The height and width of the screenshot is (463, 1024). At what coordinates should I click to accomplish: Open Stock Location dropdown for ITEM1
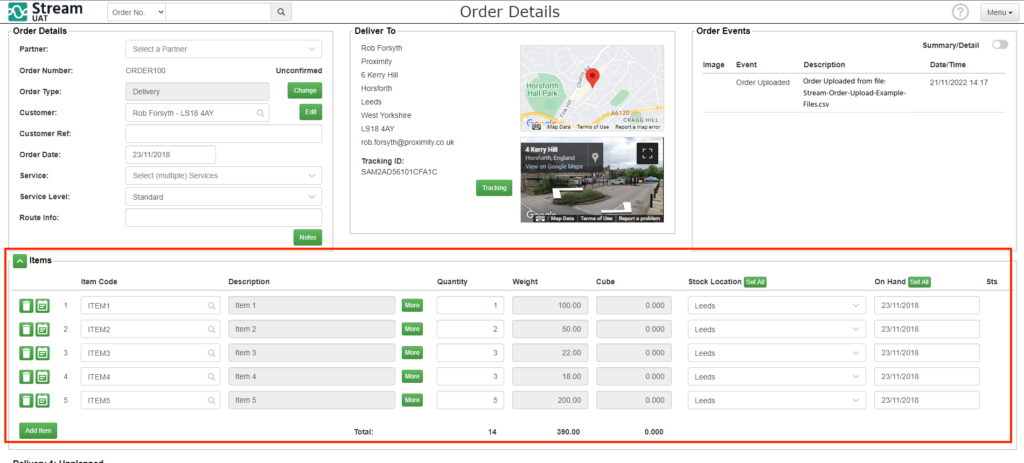pyautogui.click(x=776, y=306)
